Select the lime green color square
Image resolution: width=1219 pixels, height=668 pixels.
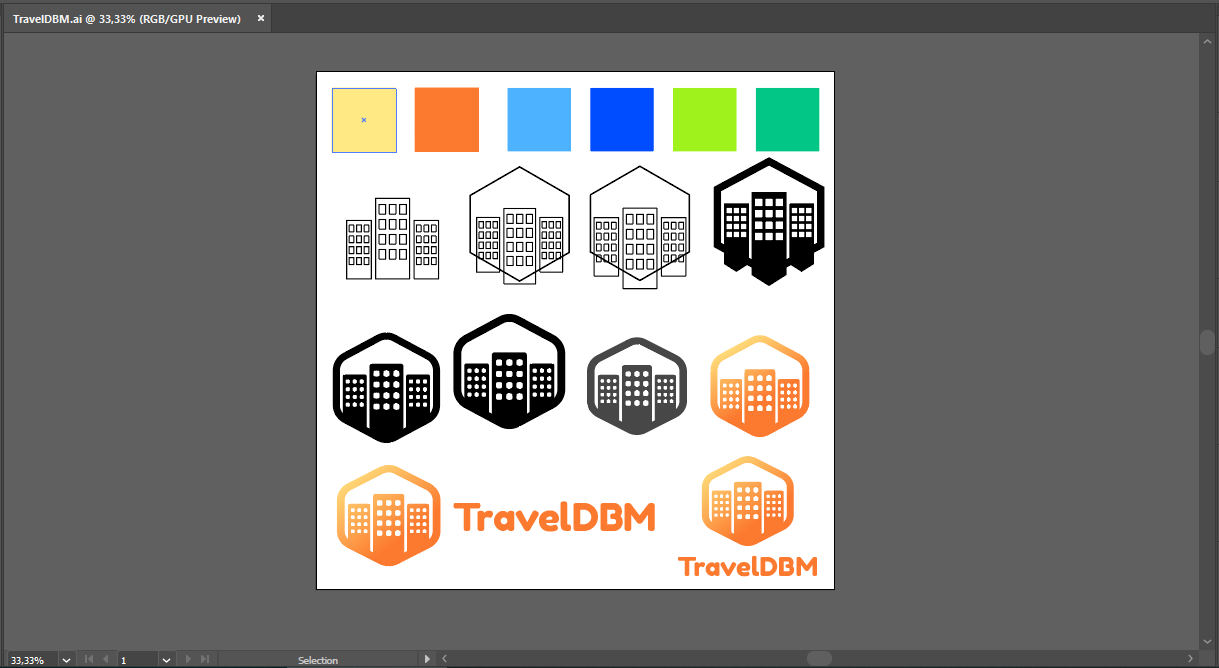pos(705,120)
